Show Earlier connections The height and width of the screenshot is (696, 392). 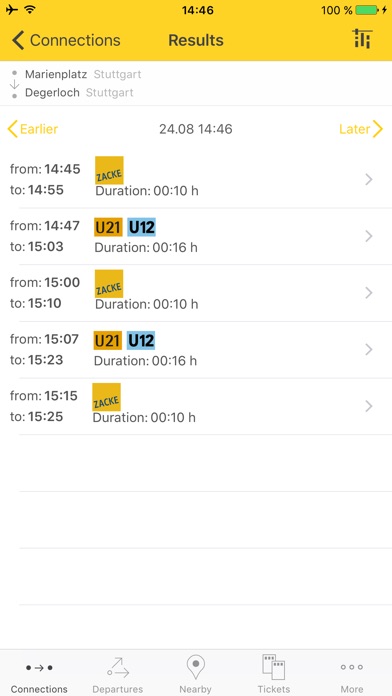coord(32,129)
